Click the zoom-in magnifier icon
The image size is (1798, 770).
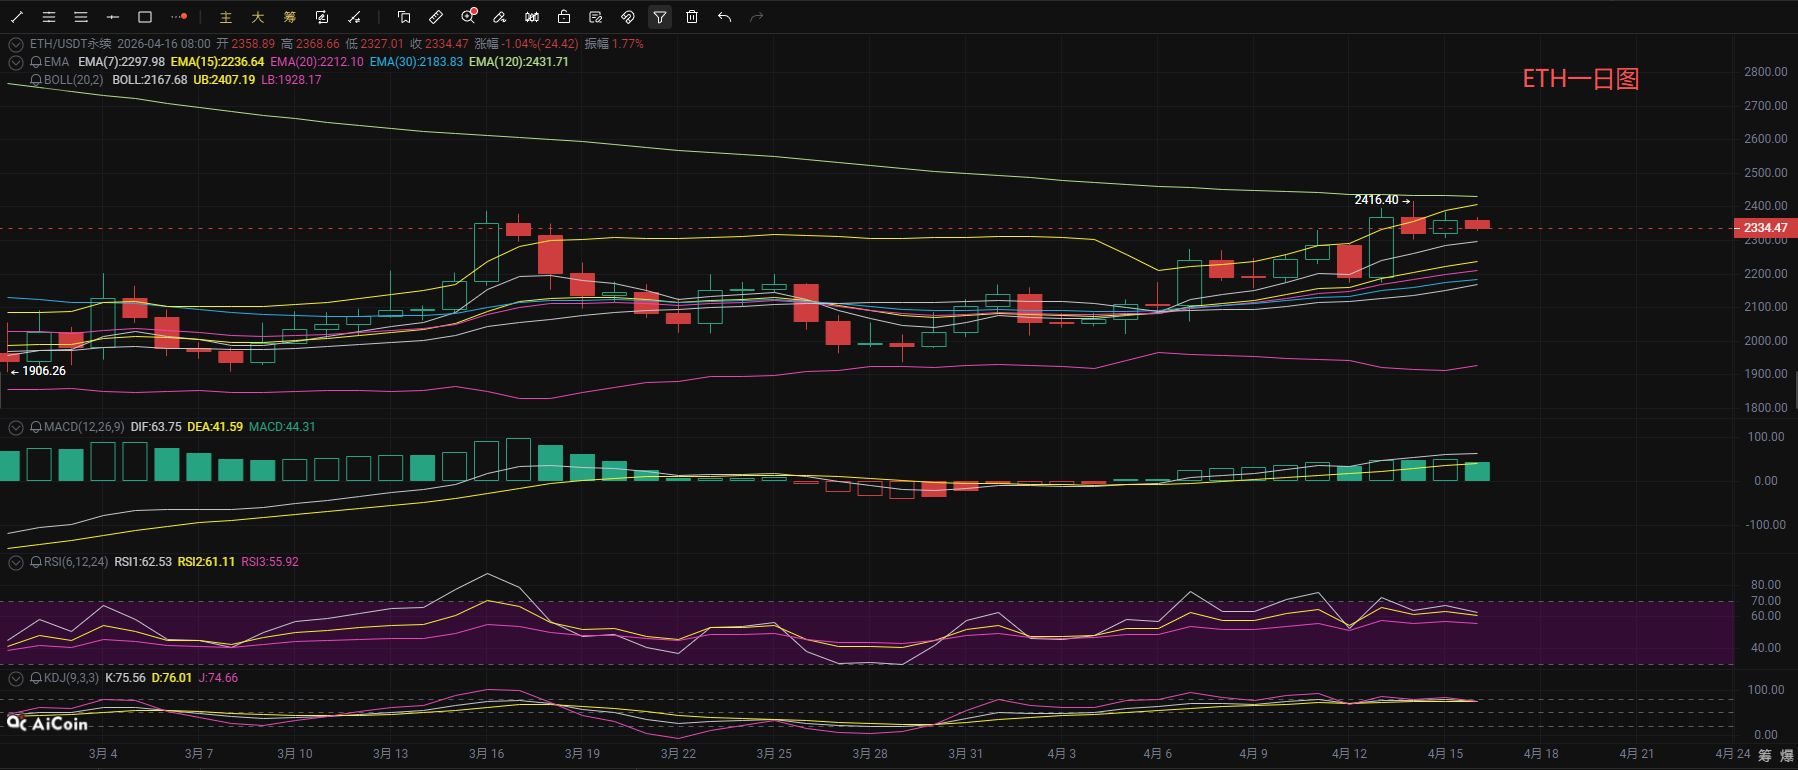click(468, 17)
